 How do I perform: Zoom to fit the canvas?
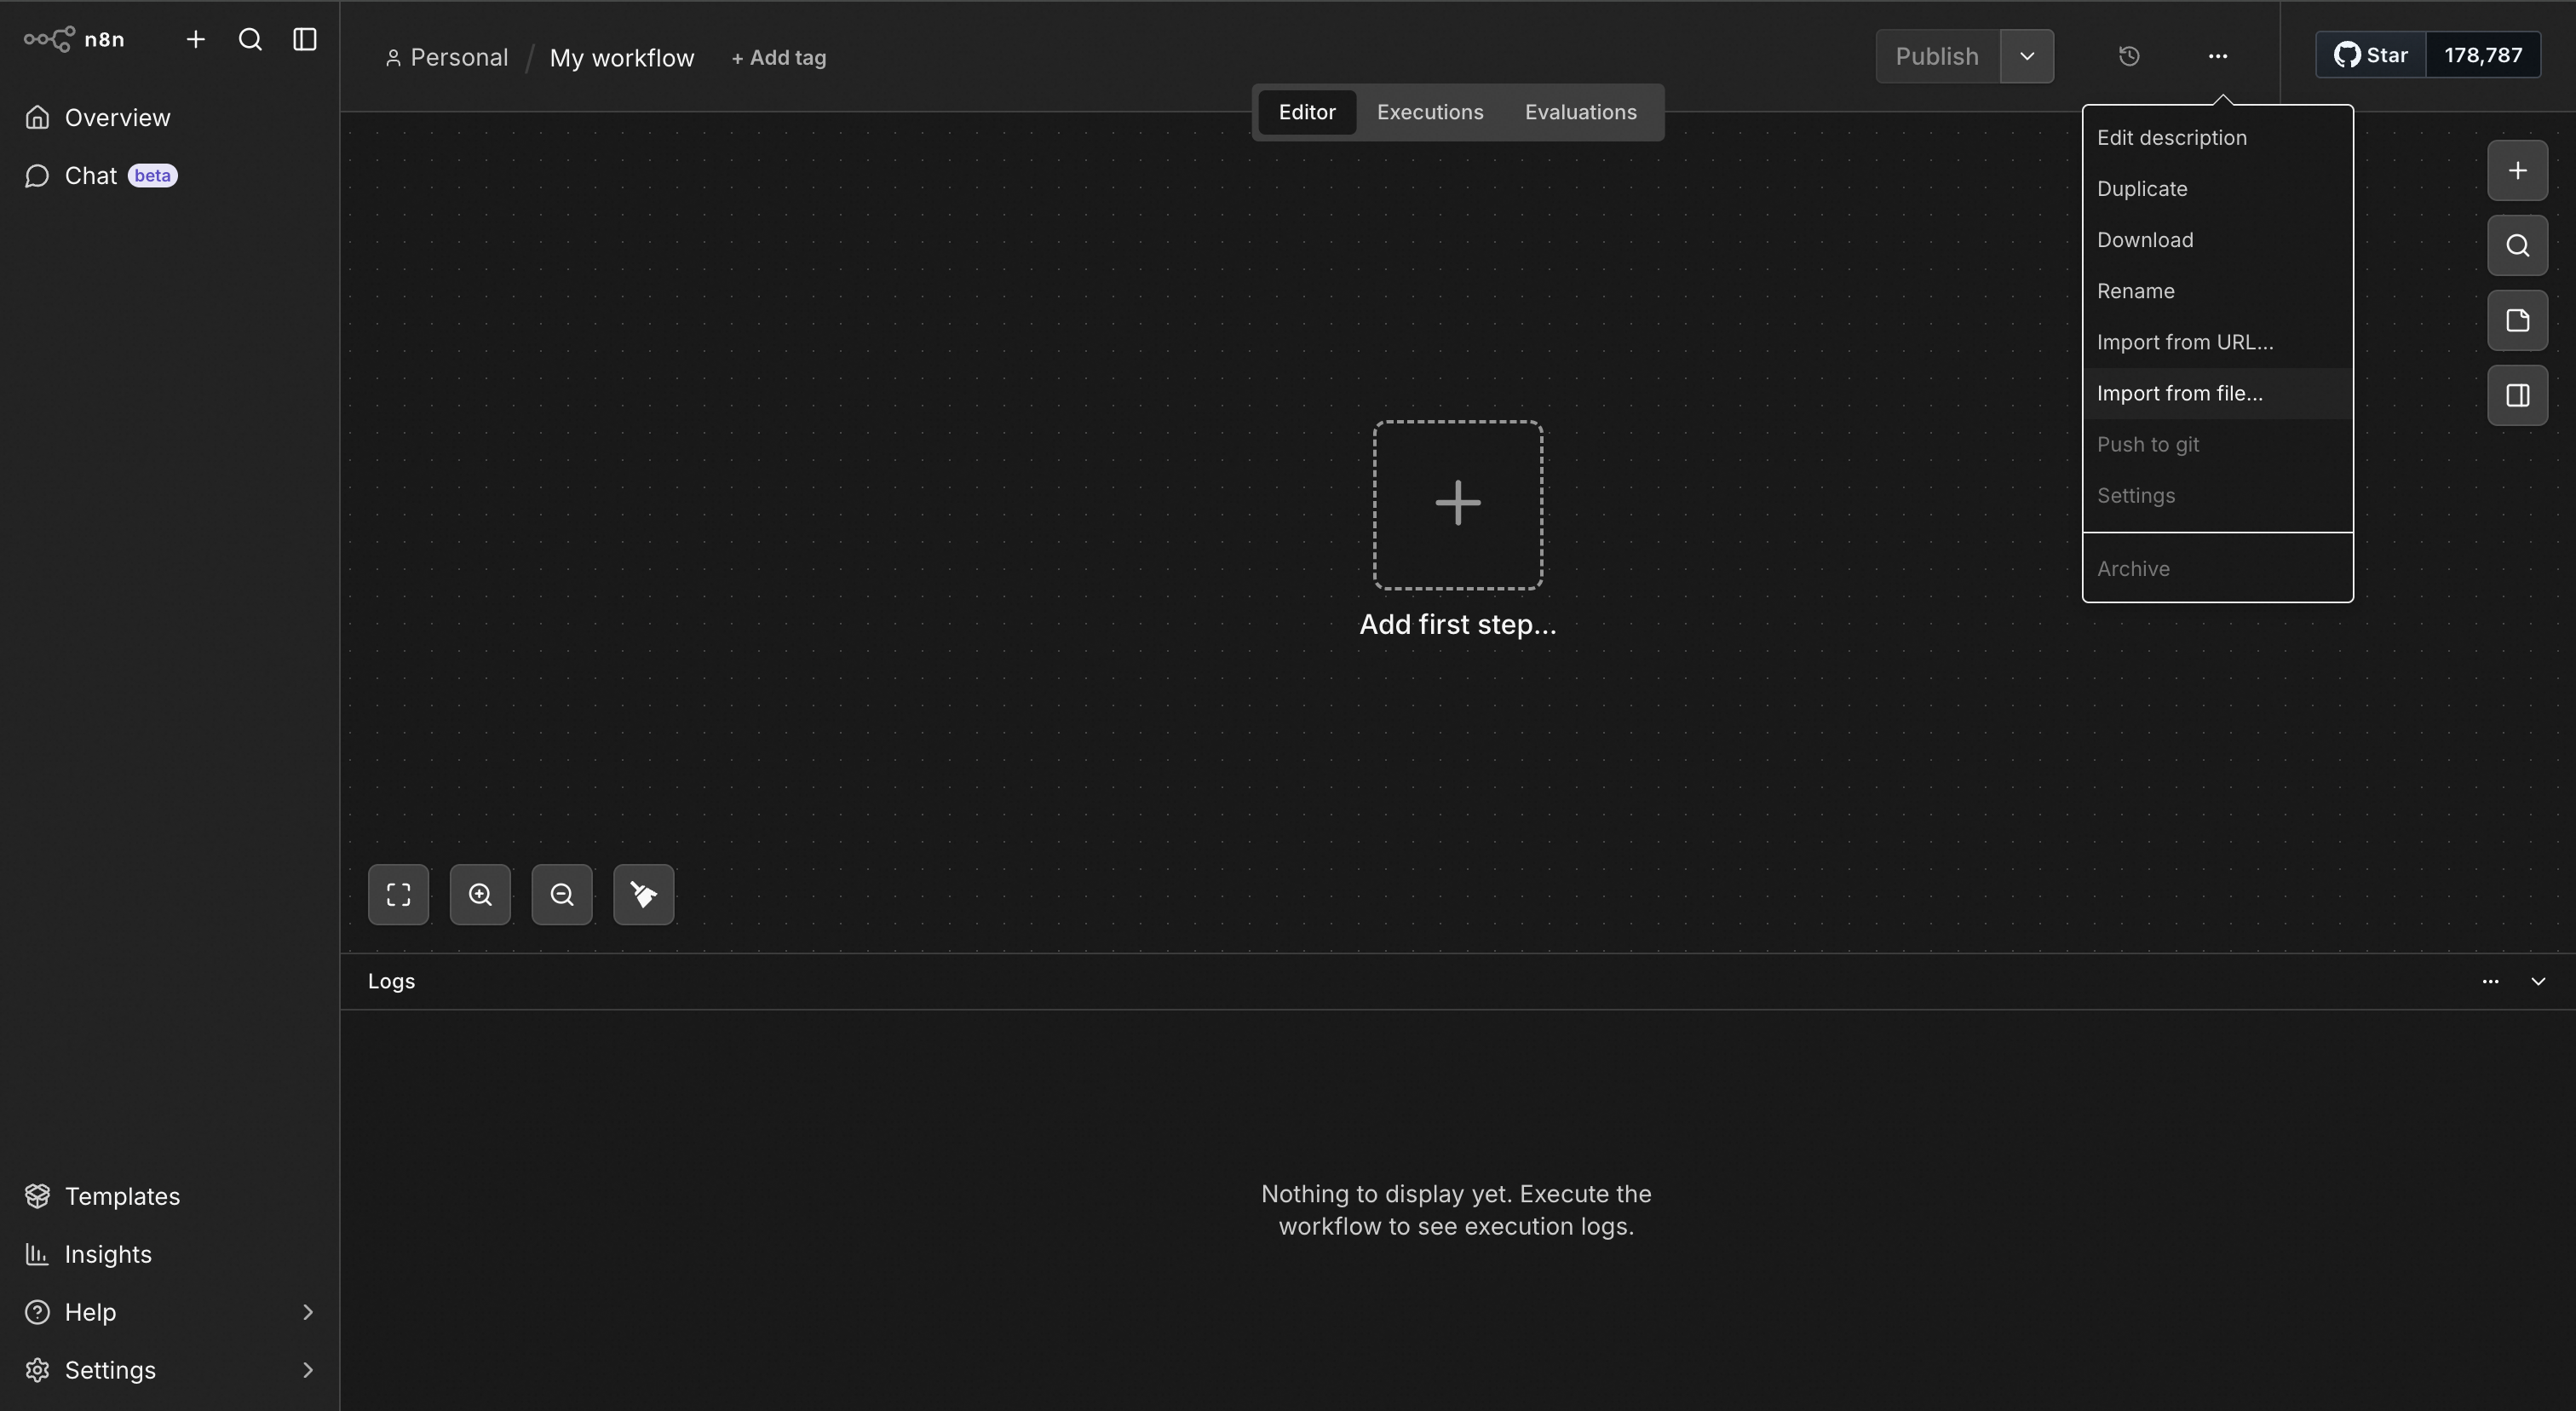[398, 894]
